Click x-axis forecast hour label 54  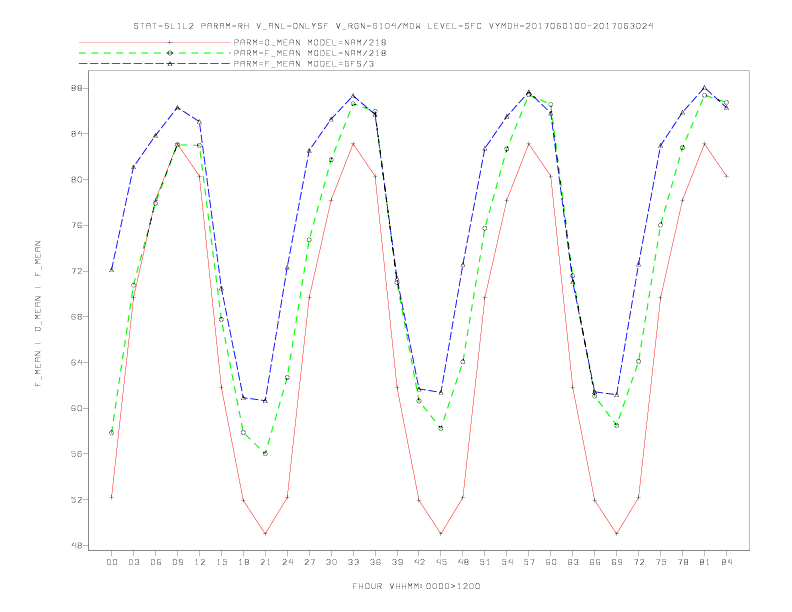click(507, 562)
